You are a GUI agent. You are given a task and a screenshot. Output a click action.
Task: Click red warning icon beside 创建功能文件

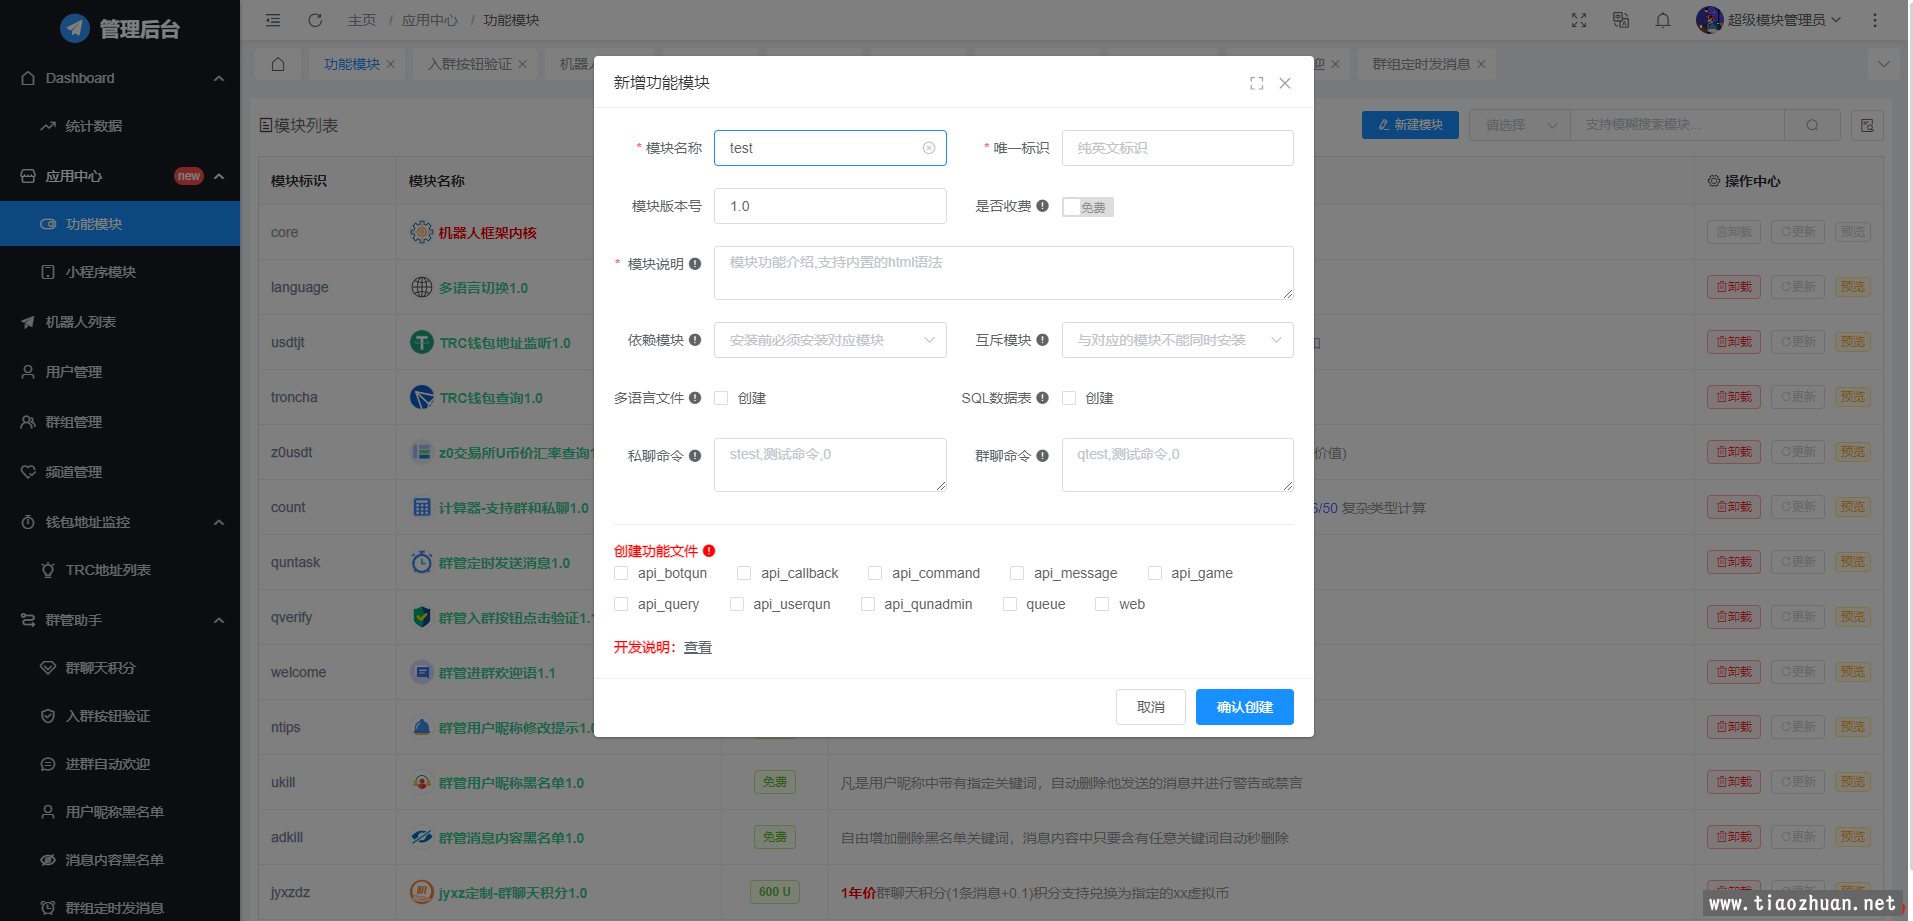[x=709, y=551]
